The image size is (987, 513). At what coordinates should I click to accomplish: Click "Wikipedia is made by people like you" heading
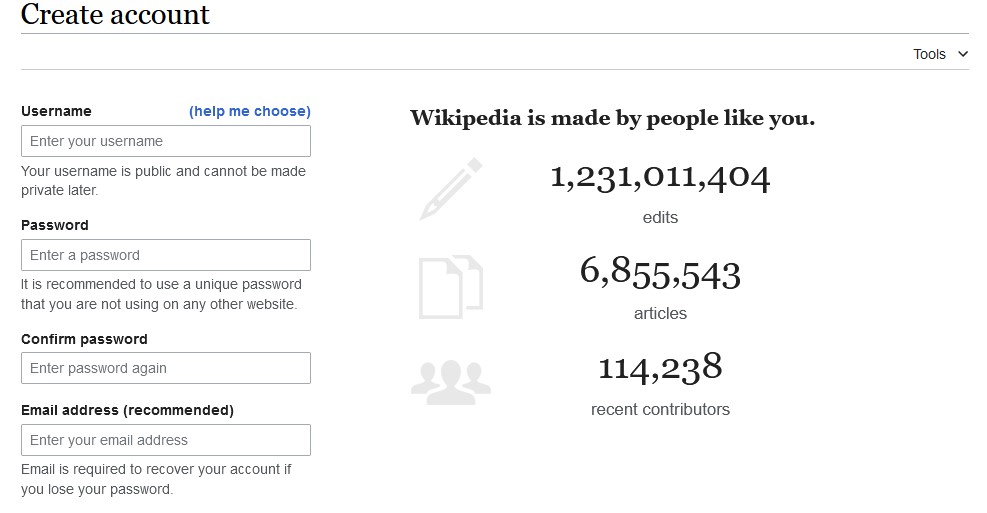(612, 118)
